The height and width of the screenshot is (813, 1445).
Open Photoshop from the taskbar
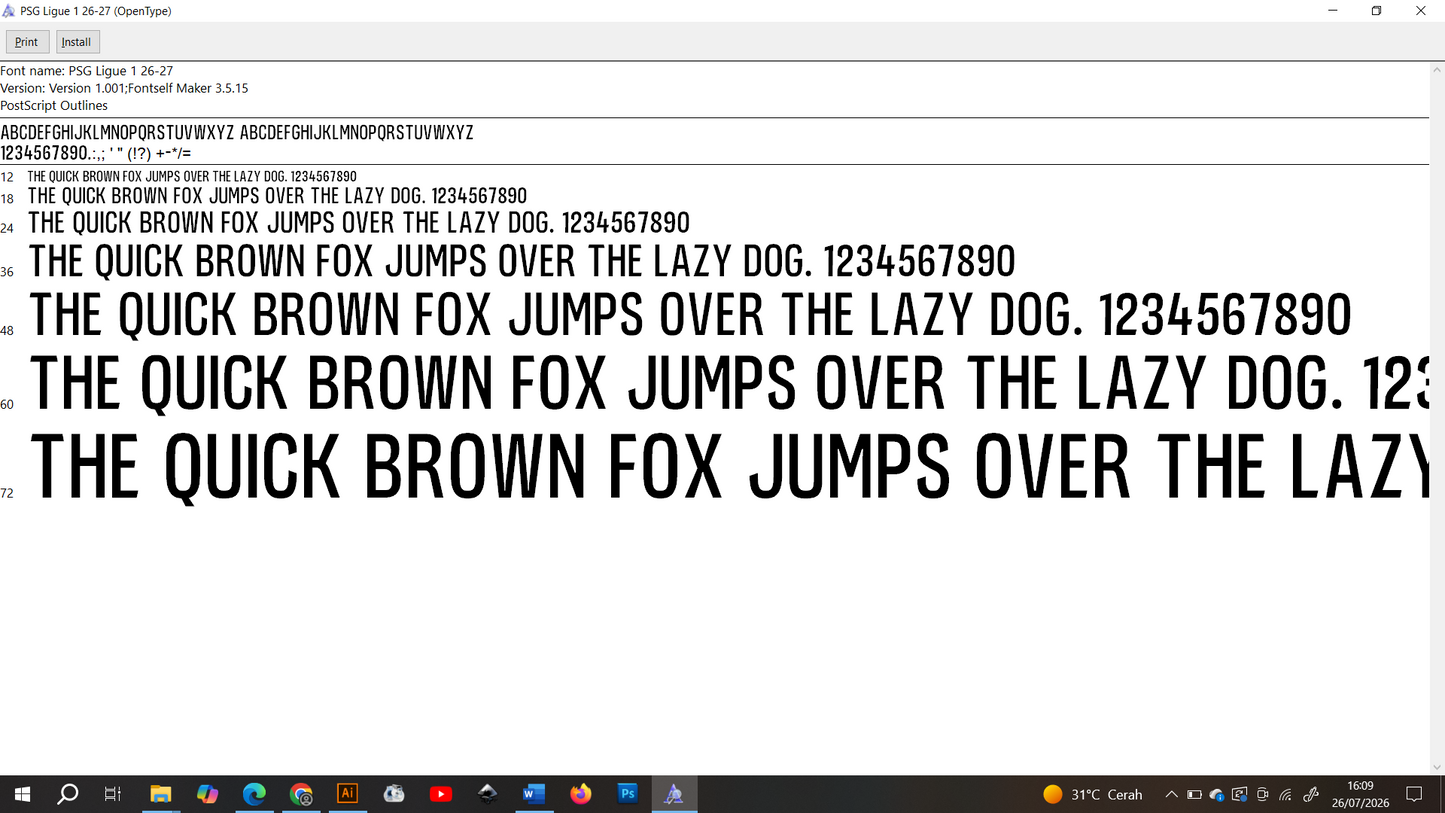(x=628, y=794)
